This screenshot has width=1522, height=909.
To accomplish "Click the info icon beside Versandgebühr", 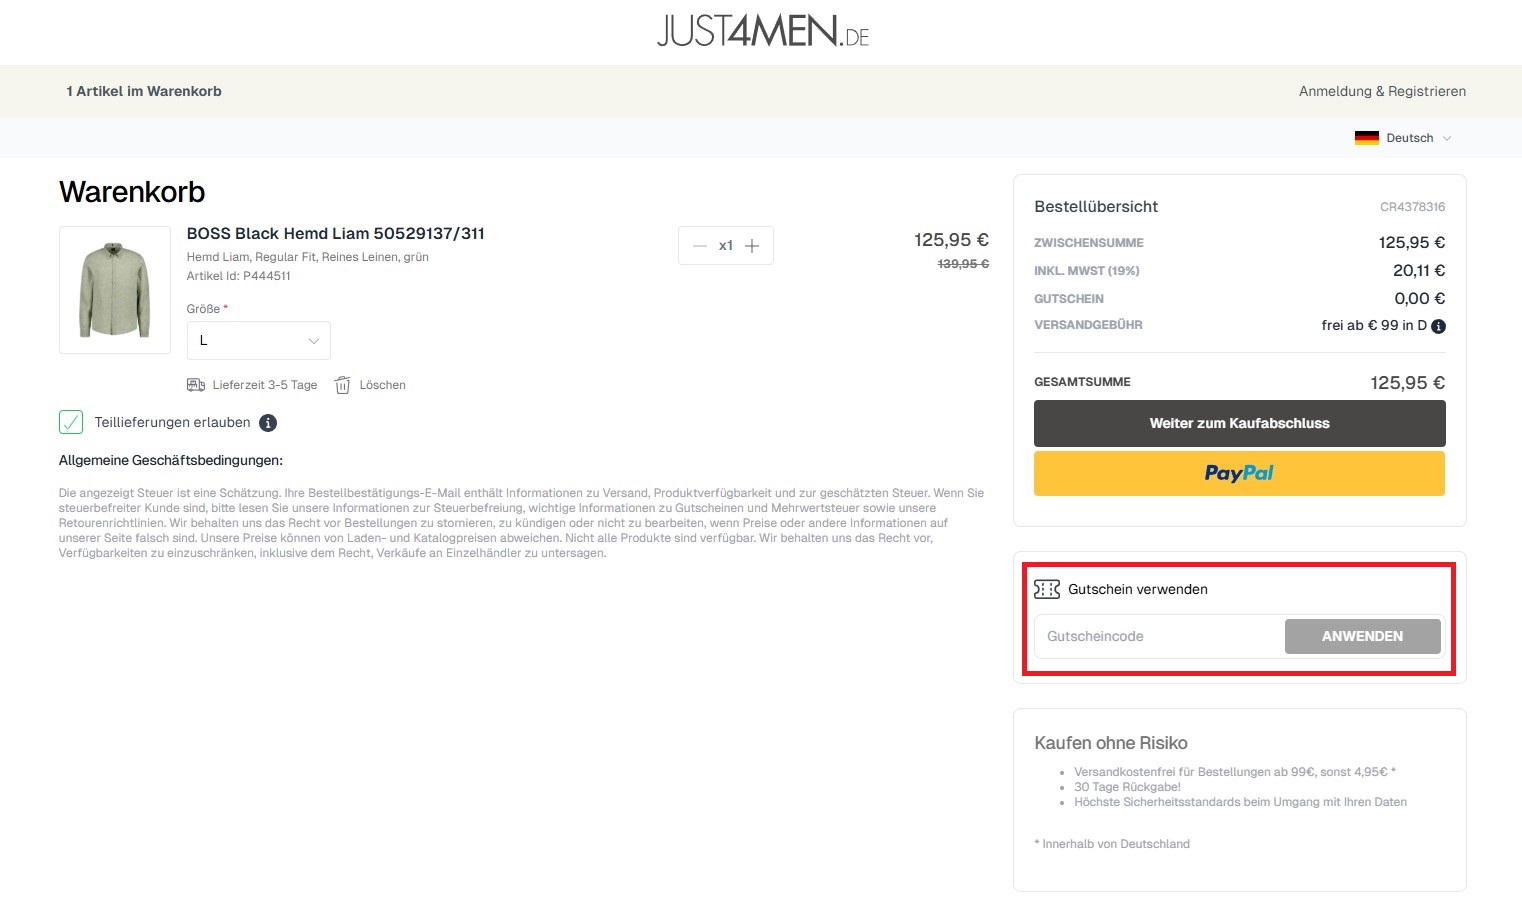I will pos(1438,325).
